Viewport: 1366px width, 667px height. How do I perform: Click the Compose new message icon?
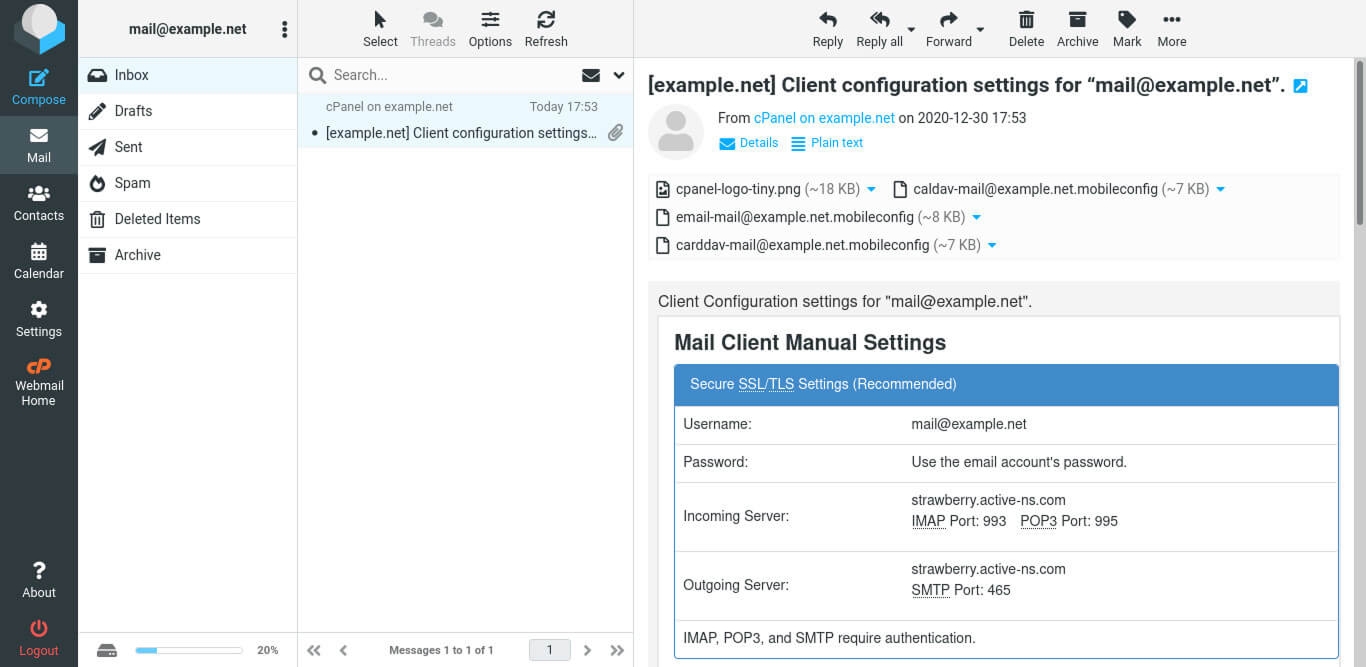tap(39, 78)
